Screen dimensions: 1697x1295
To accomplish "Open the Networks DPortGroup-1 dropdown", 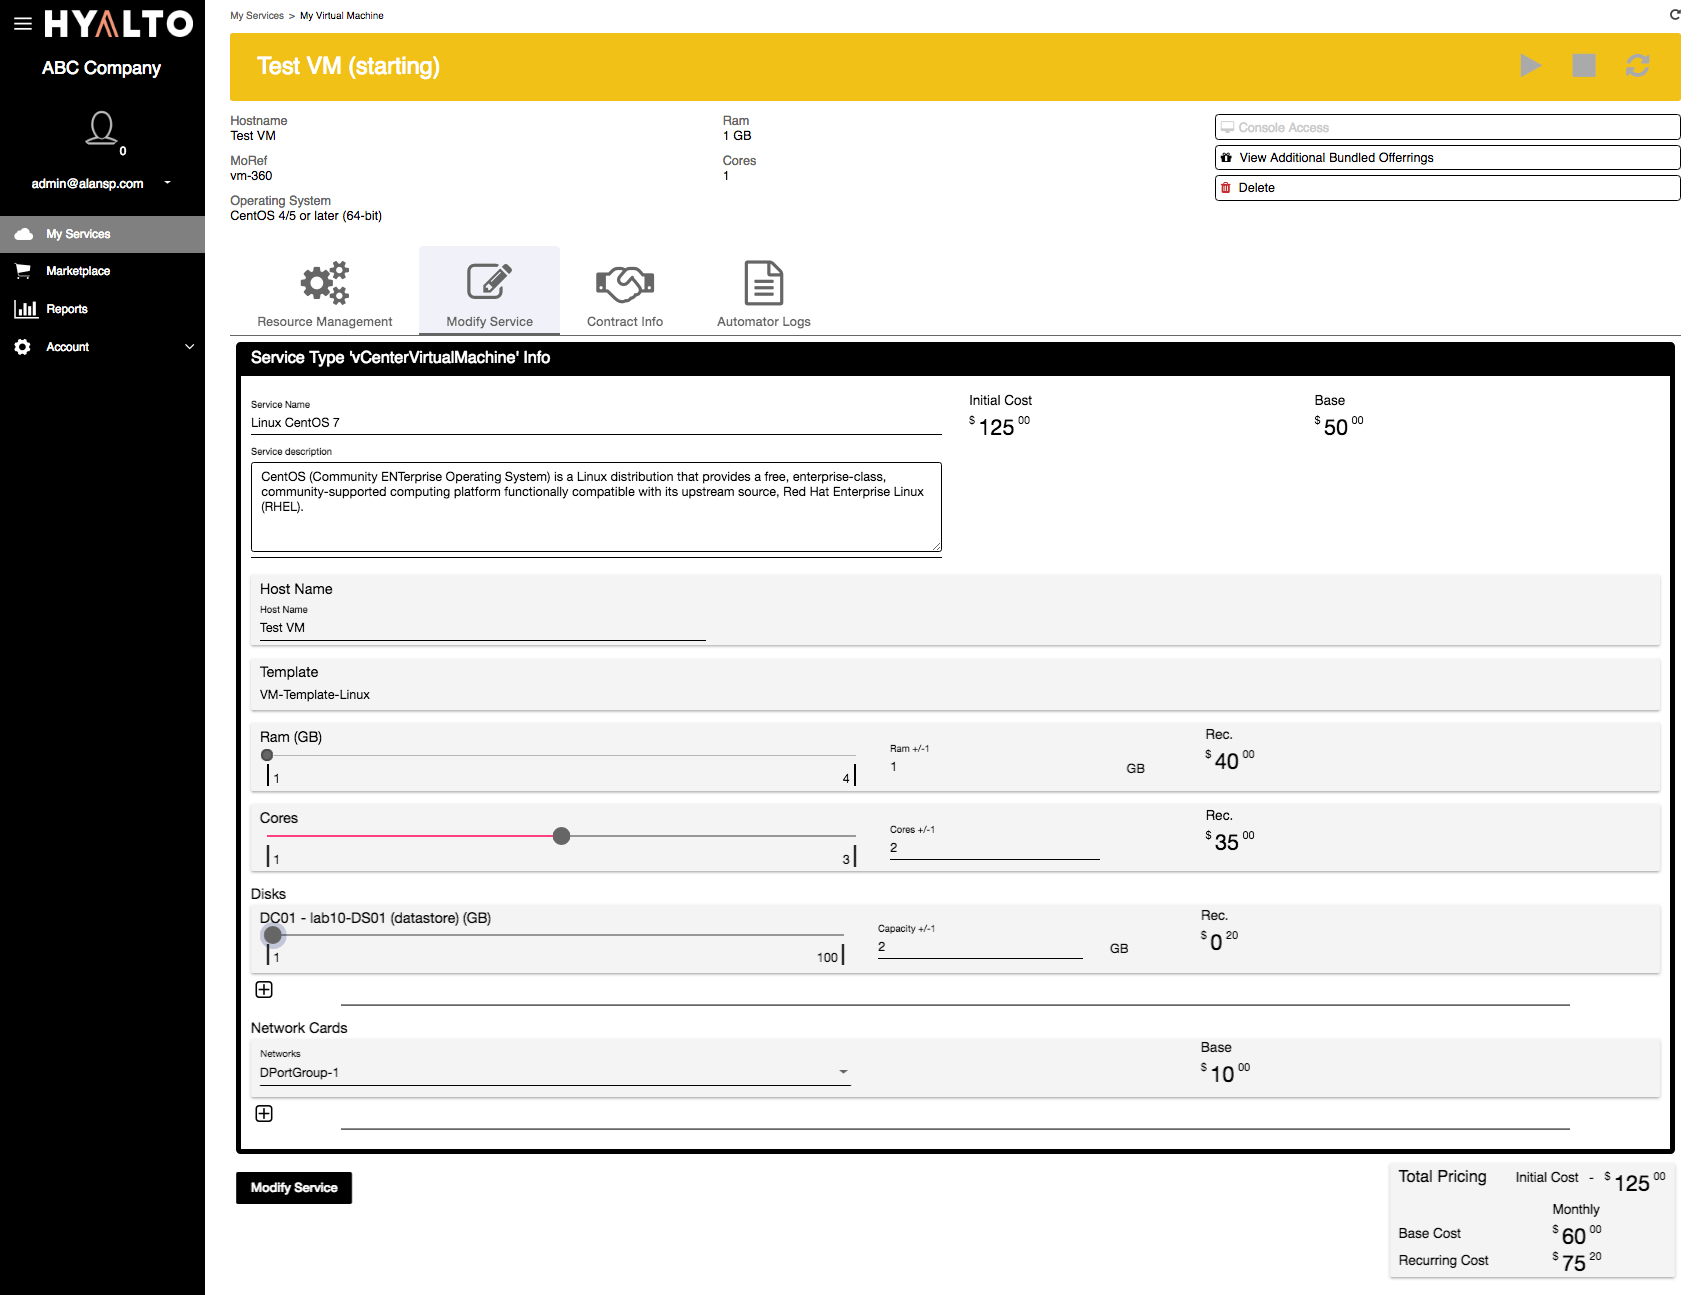I will coord(555,1073).
